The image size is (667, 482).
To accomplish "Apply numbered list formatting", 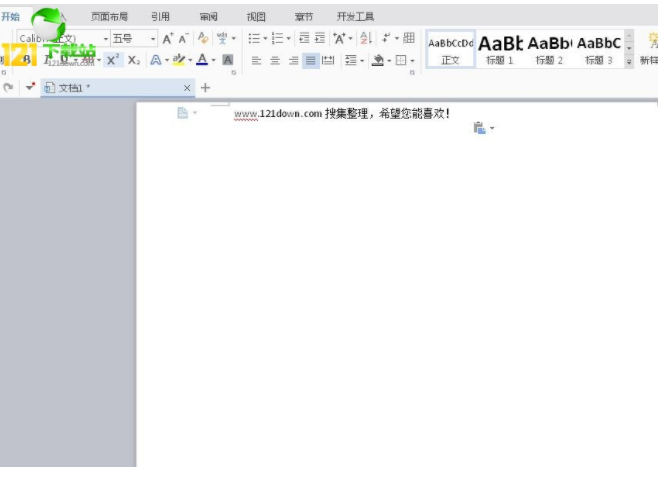I will (277, 39).
